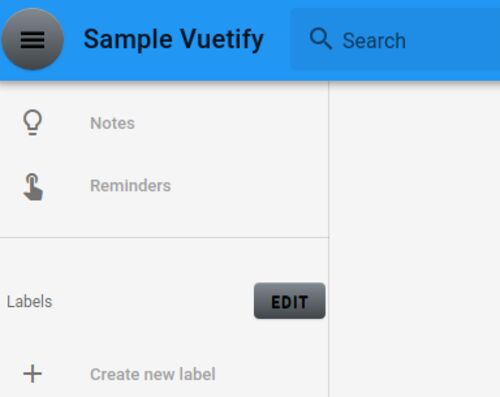Click the lightbulb icon beside Notes
Screen dimensions: 500x397
32,122
